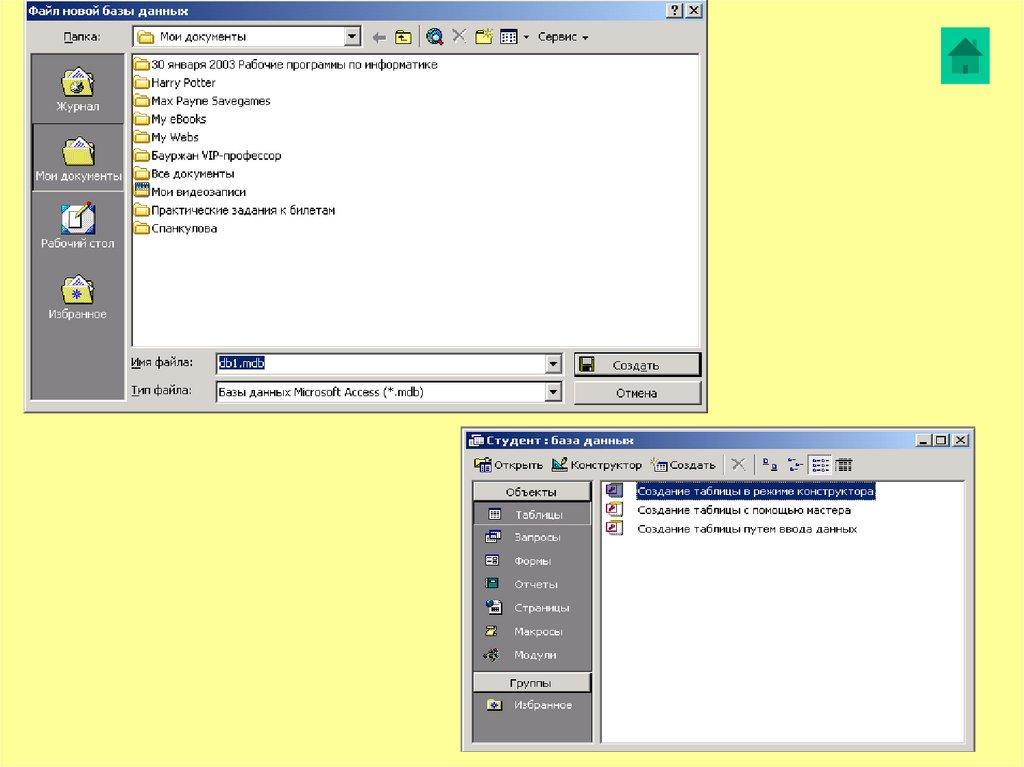The width and height of the screenshot is (1024, 767).
Task: Switch database window to details view
Action: pos(844,465)
